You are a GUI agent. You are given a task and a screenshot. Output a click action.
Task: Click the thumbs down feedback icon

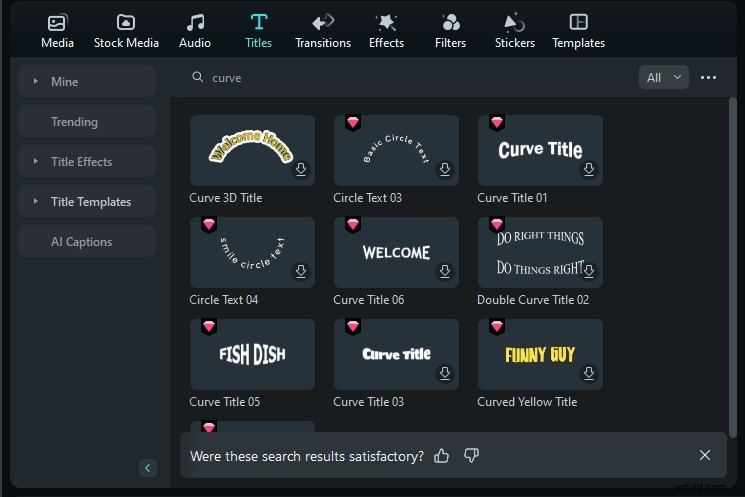[472, 455]
